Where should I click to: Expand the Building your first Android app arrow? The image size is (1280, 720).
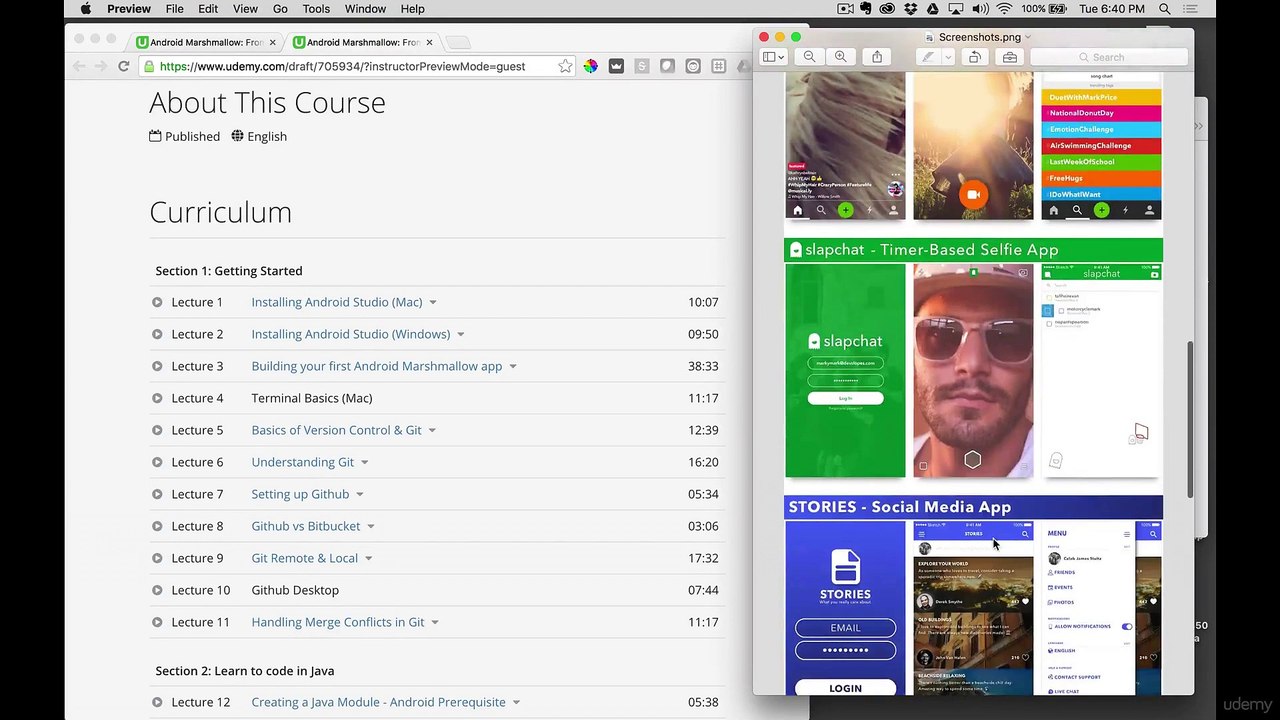[513, 366]
